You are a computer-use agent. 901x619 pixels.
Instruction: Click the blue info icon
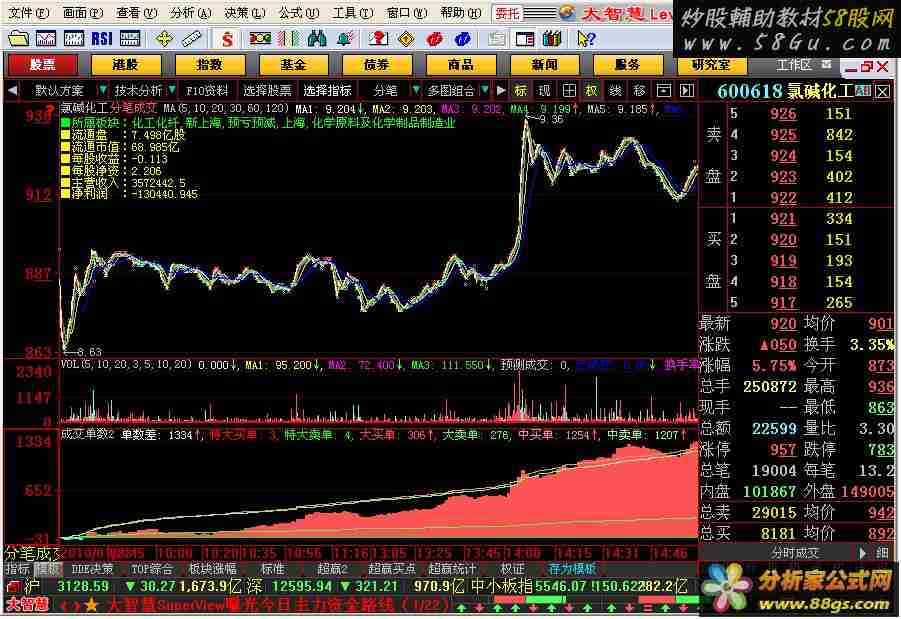(463, 39)
